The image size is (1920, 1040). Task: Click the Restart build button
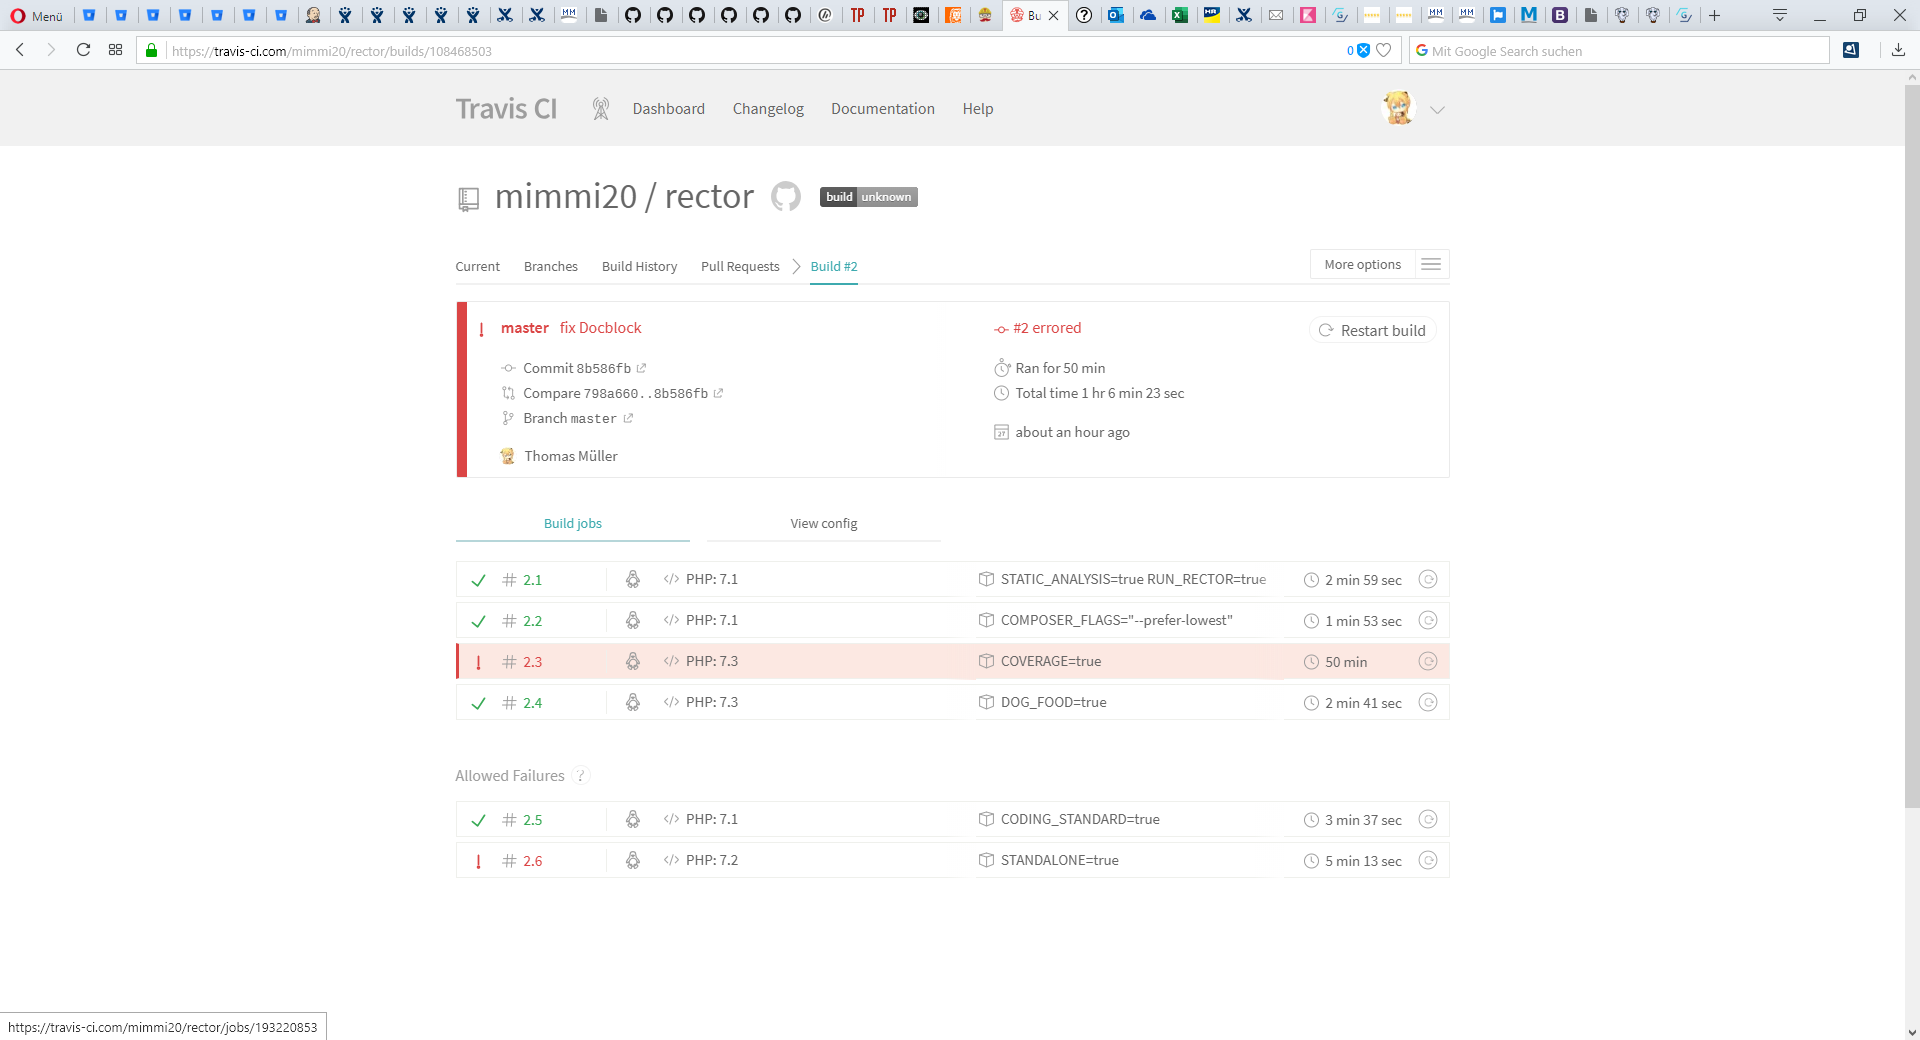(x=1373, y=330)
